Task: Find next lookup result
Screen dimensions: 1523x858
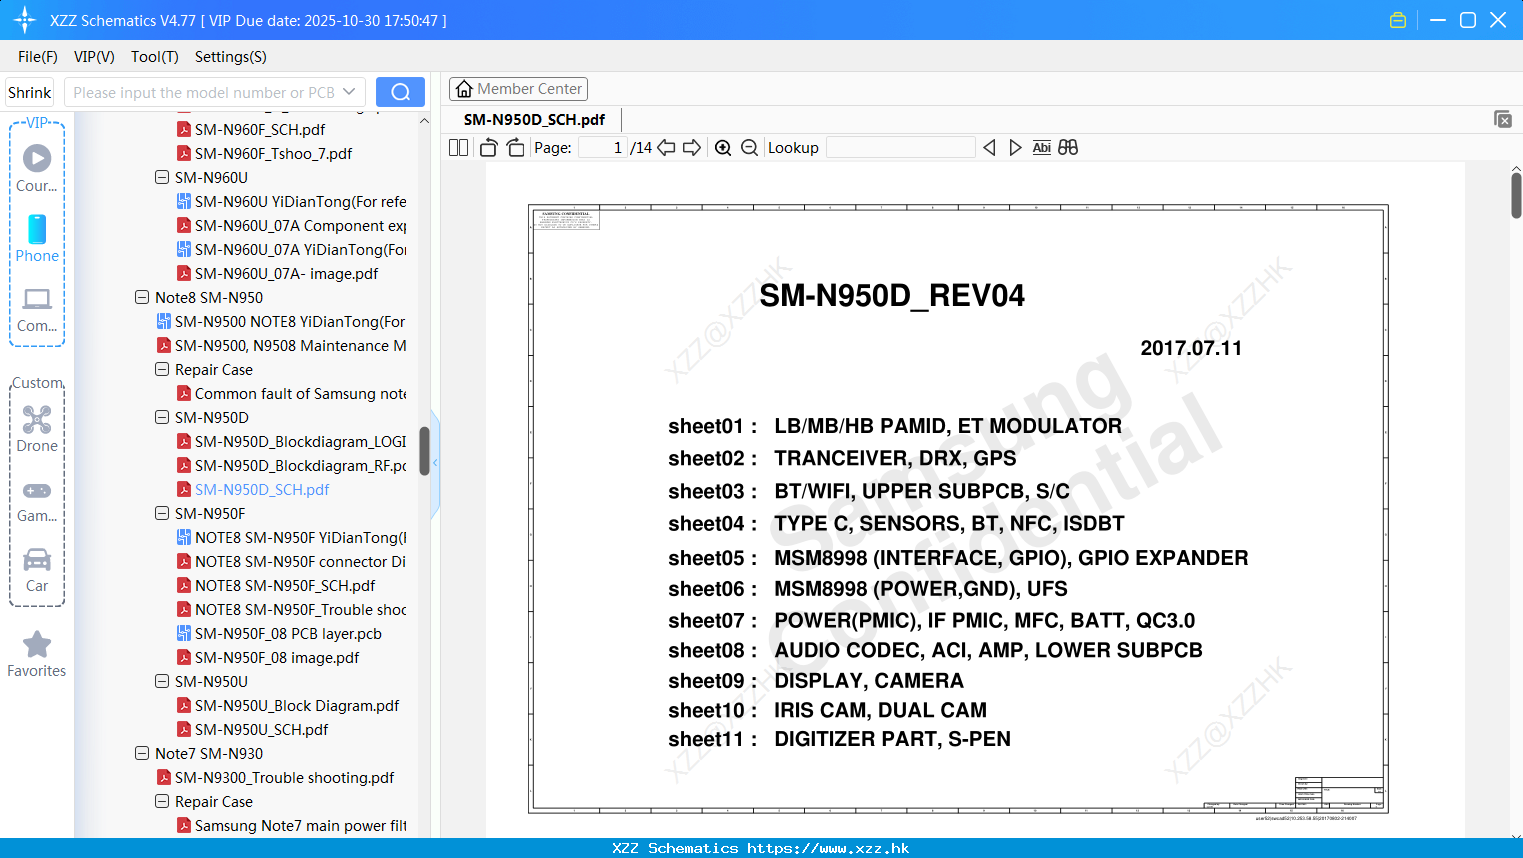Action: (1015, 147)
